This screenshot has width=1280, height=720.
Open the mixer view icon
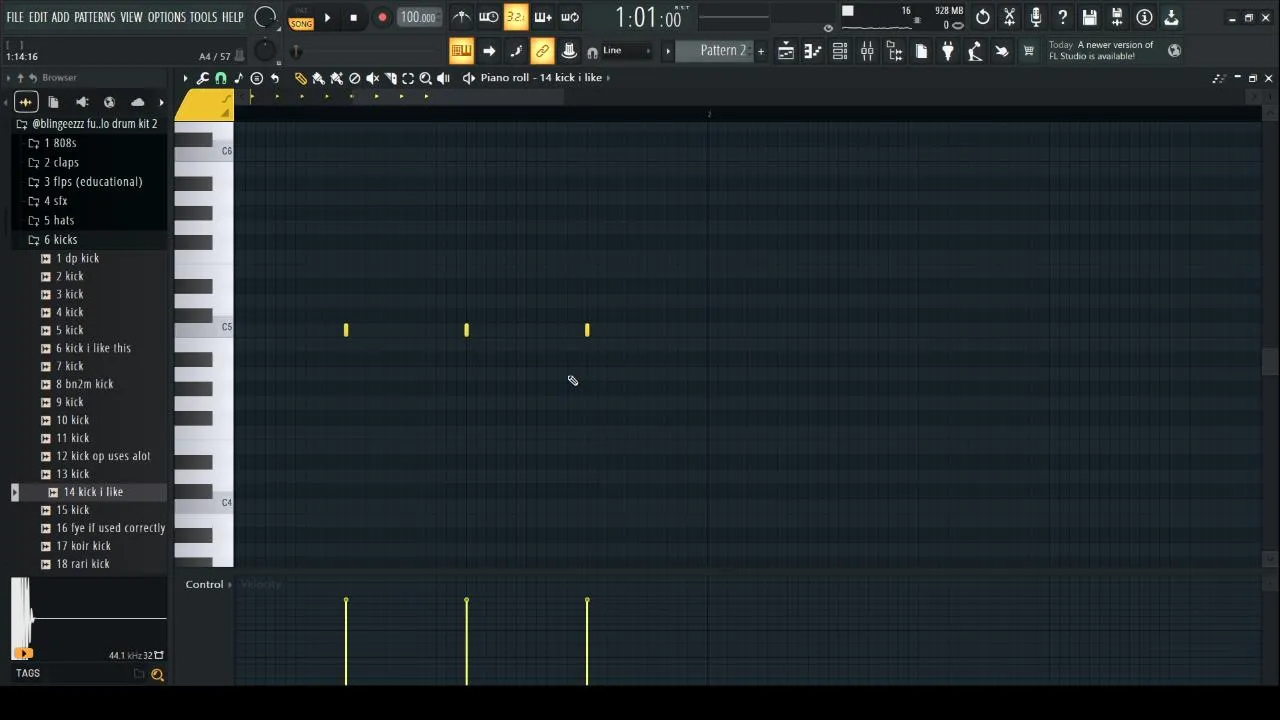pyautogui.click(x=867, y=52)
